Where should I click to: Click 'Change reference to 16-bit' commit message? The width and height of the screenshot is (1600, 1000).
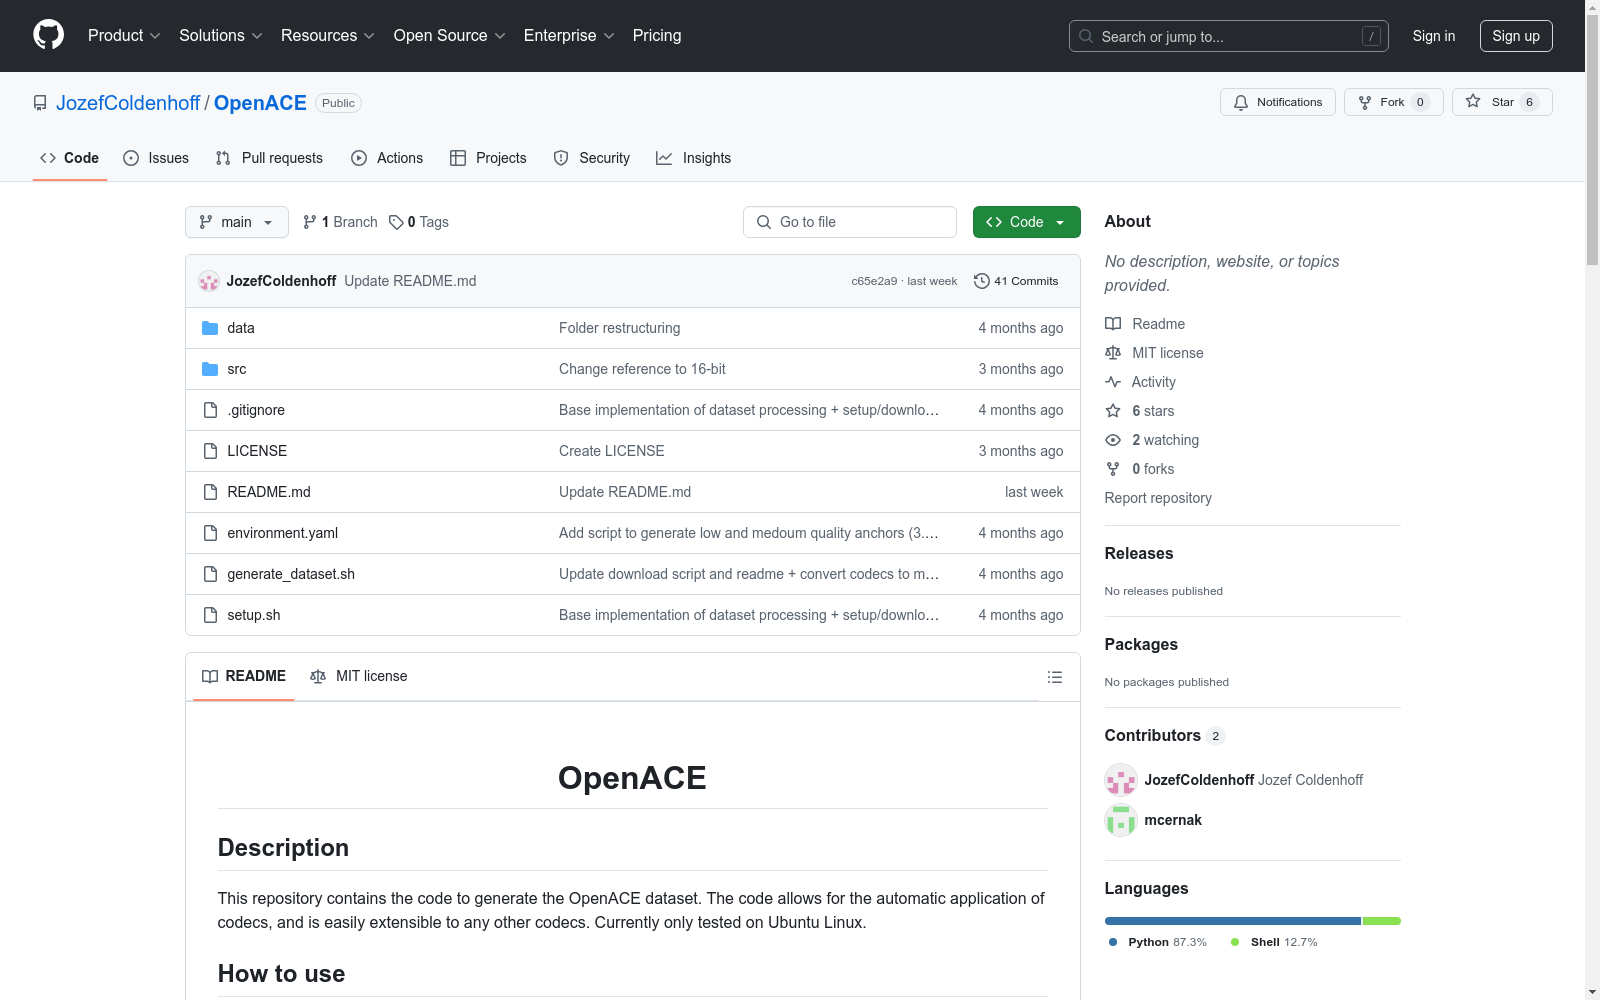pos(642,369)
